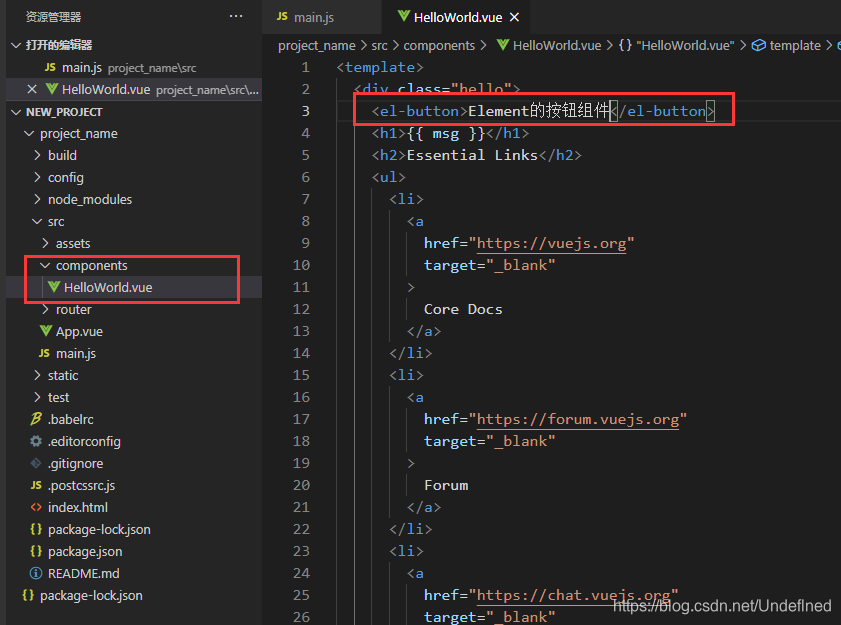Open the .editorconfig file

(134, 442)
